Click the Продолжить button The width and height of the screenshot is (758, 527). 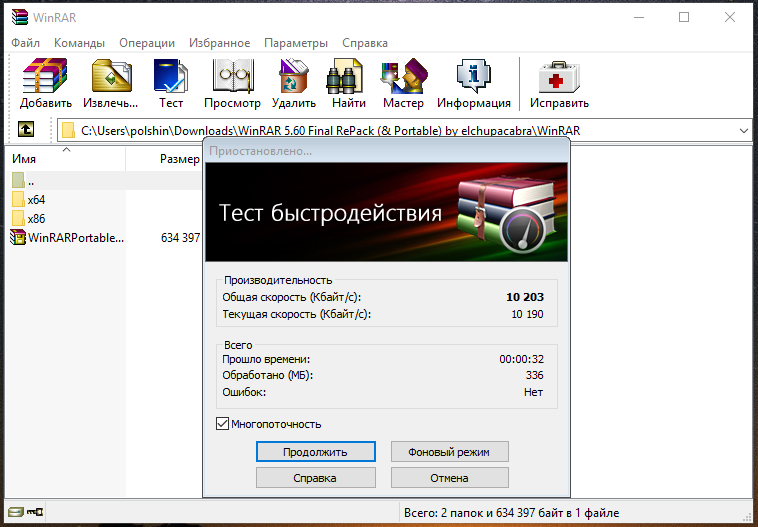pos(316,452)
